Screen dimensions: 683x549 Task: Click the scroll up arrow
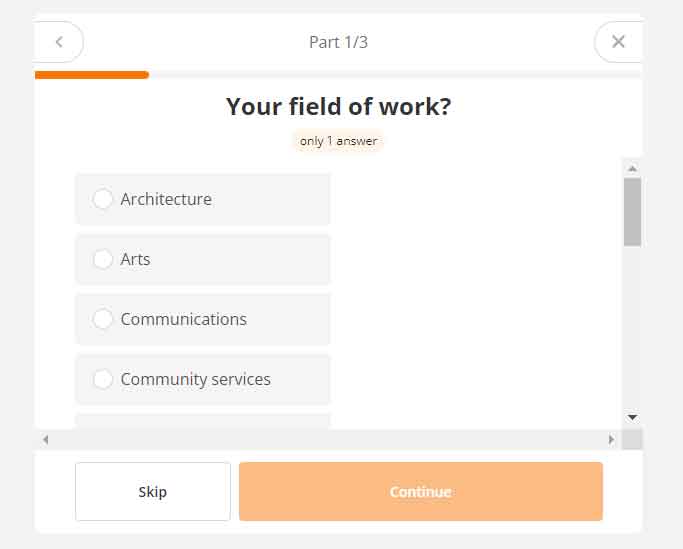632,168
